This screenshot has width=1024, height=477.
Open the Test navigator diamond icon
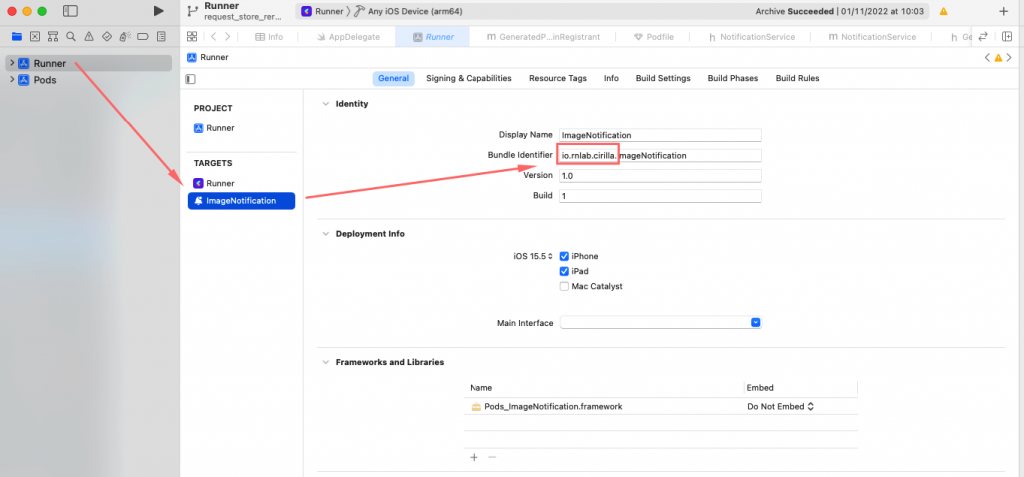107,37
